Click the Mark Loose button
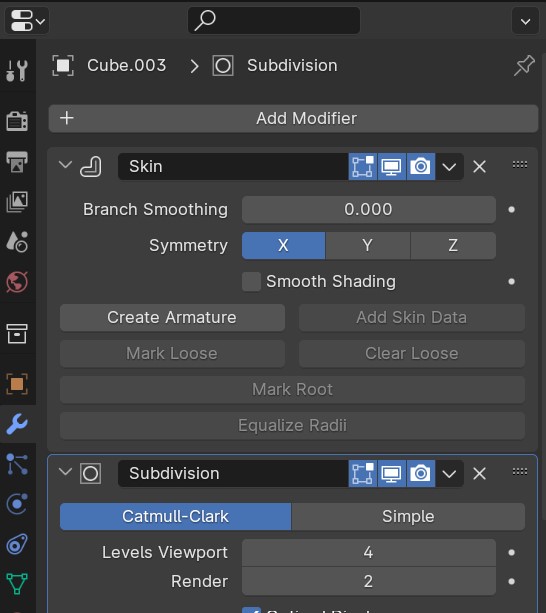The image size is (546, 613). coord(172,353)
